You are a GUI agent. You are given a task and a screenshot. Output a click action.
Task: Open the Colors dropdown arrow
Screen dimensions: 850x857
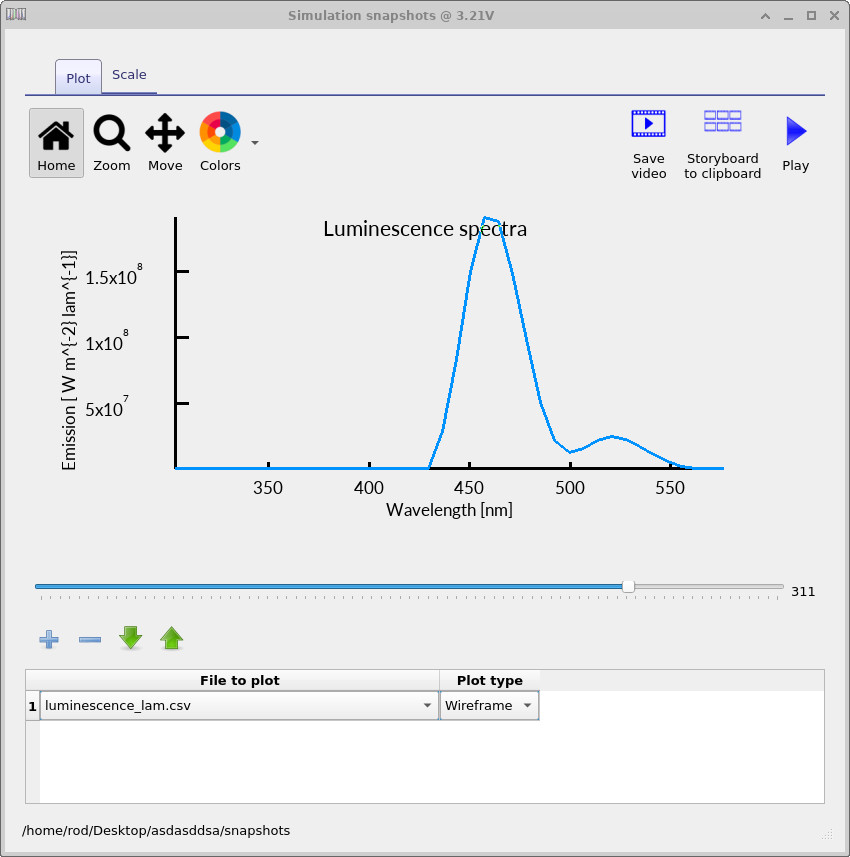(x=254, y=144)
